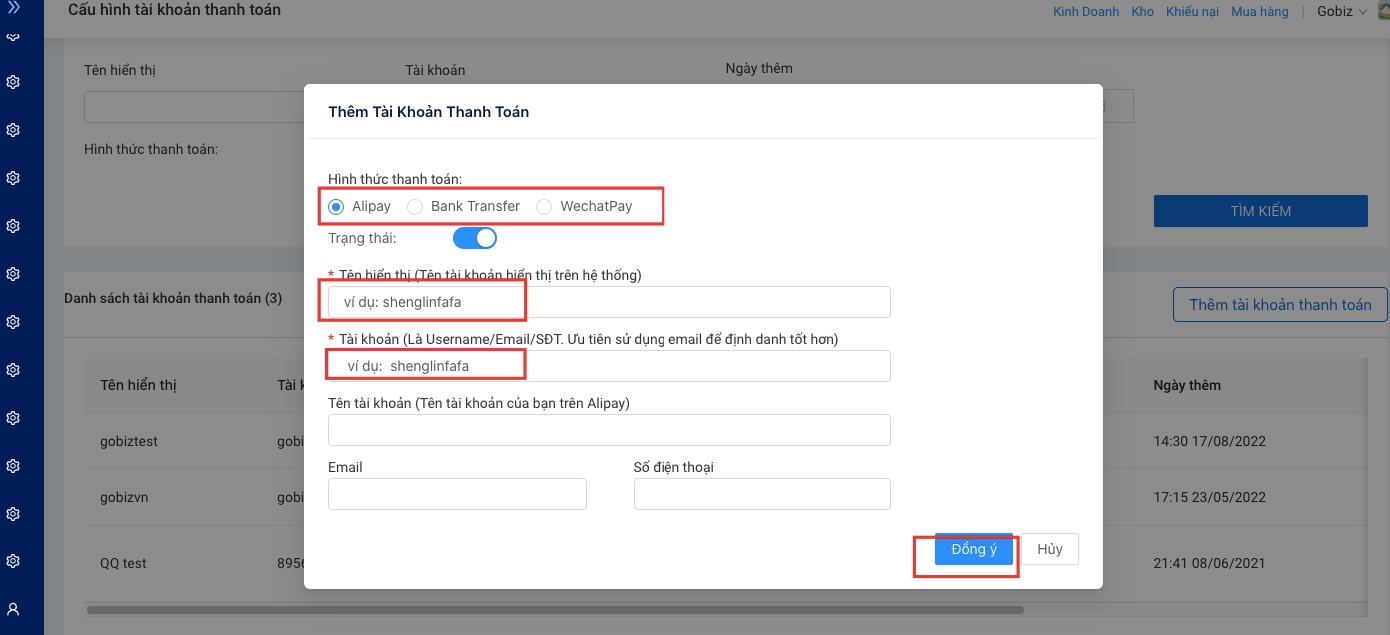
Task: Open Kinh Doanh menu item
Action: [1086, 12]
